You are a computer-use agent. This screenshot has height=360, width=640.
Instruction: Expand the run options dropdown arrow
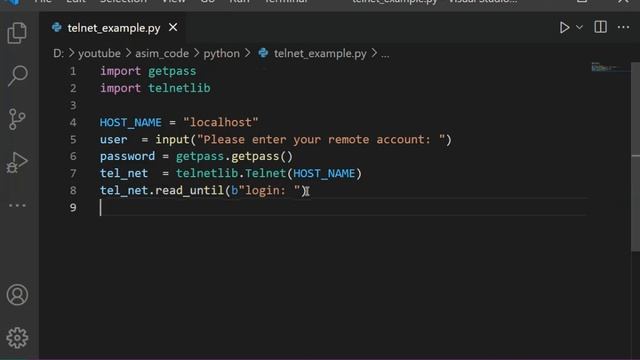pos(579,27)
